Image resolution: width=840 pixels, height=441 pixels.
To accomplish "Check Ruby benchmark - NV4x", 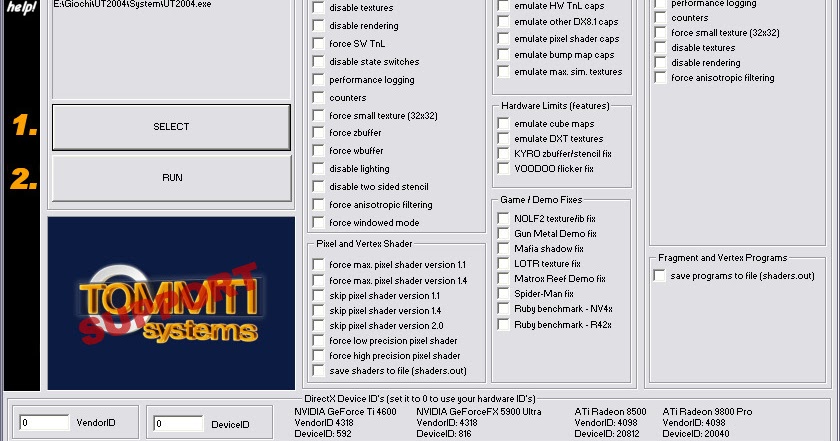I will pos(504,309).
